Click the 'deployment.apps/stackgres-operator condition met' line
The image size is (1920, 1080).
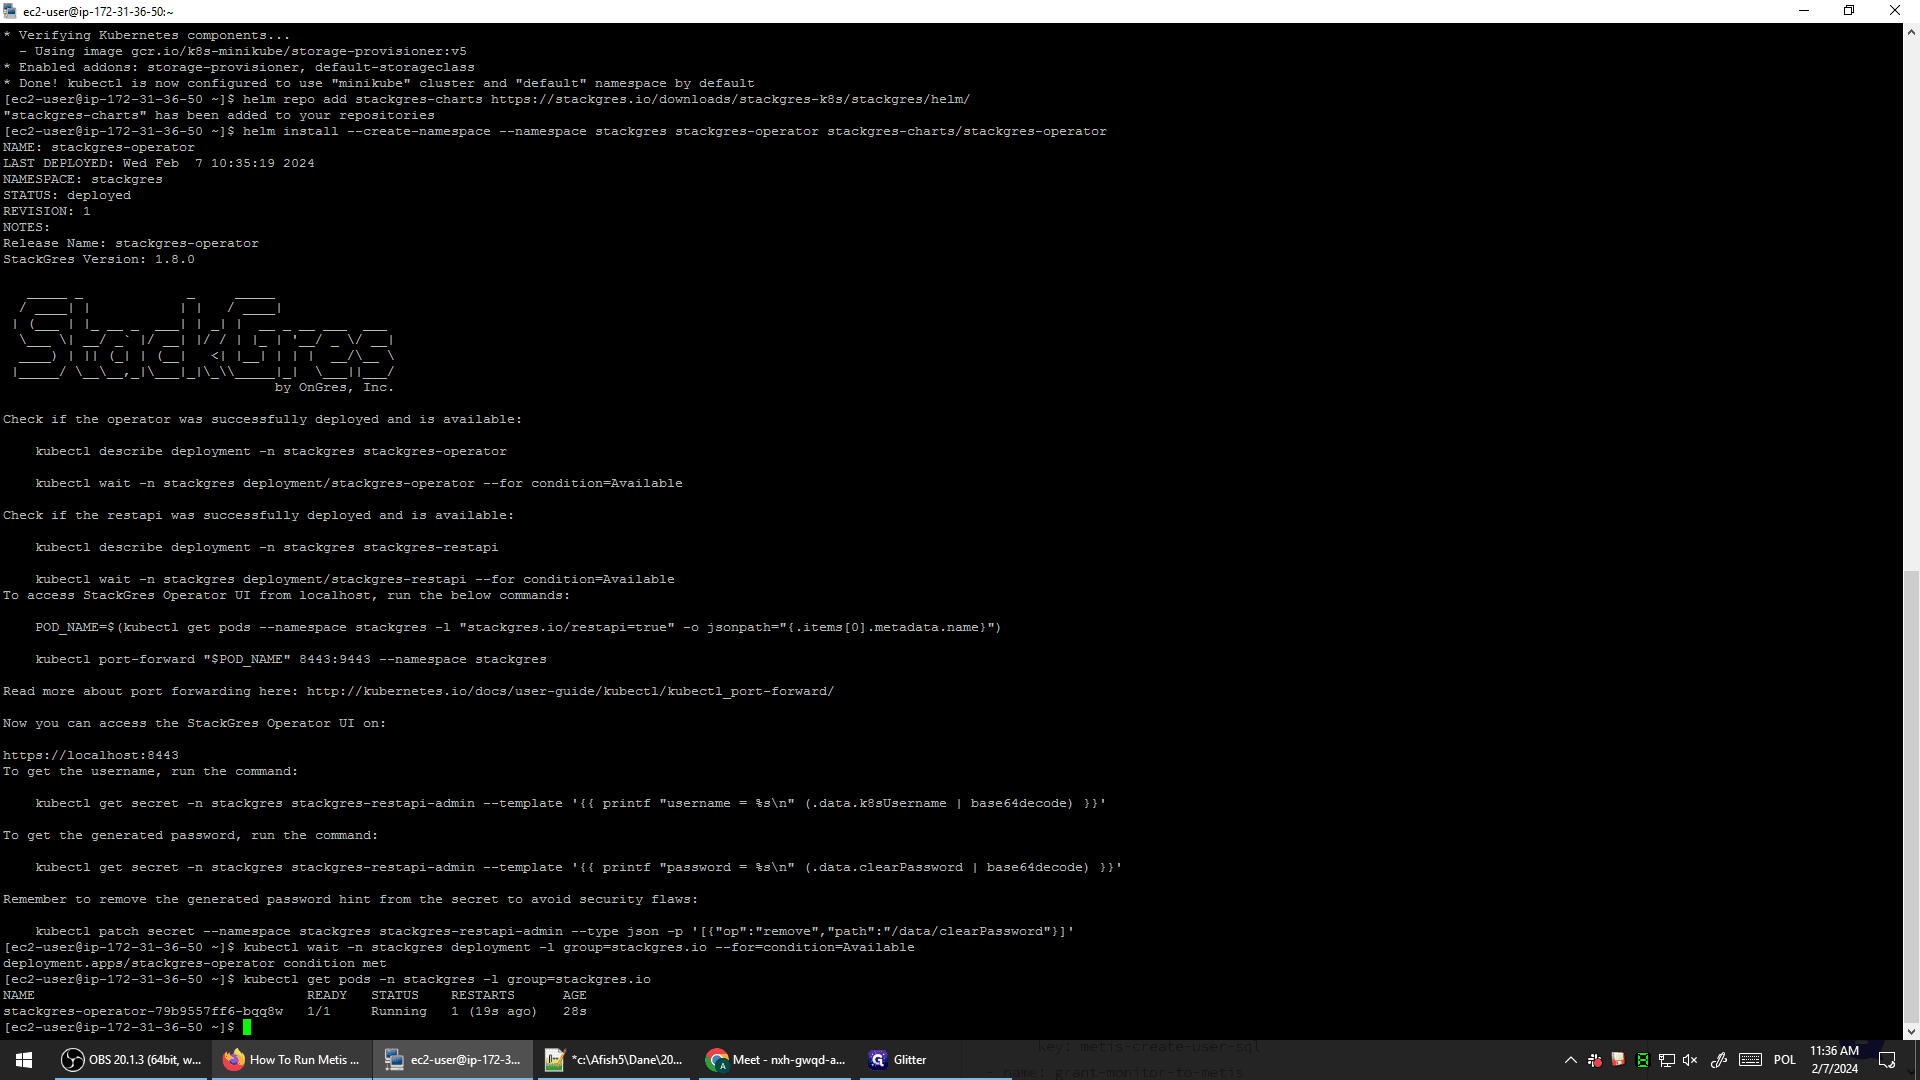pyautogui.click(x=195, y=963)
